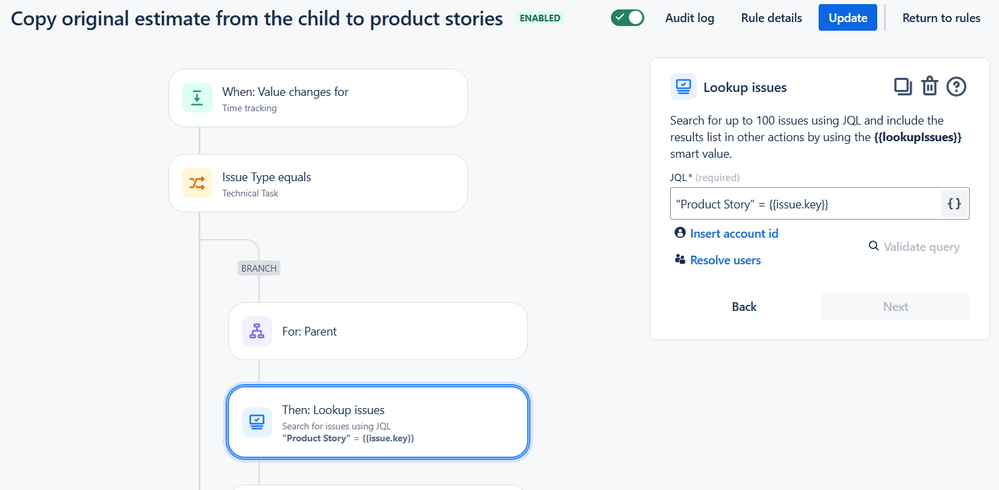Delete the Lookup issues component

click(x=930, y=86)
